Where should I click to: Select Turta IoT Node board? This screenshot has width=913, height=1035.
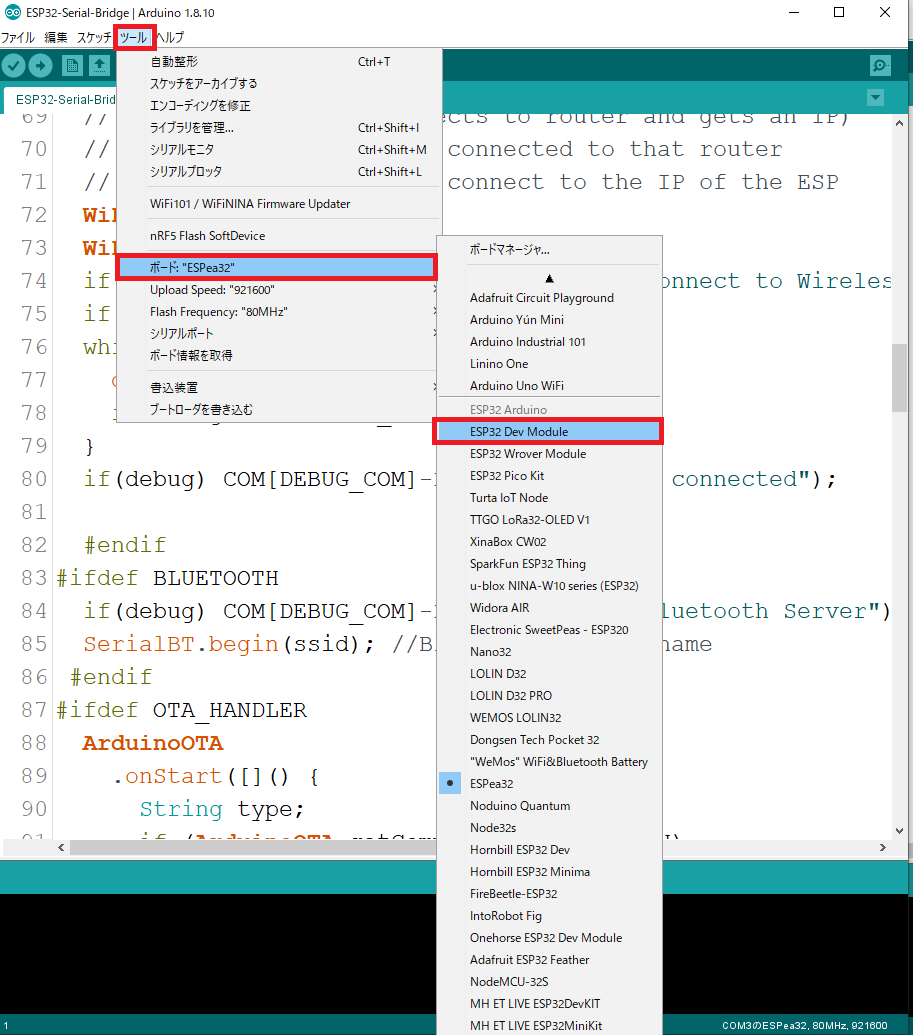(x=549, y=498)
